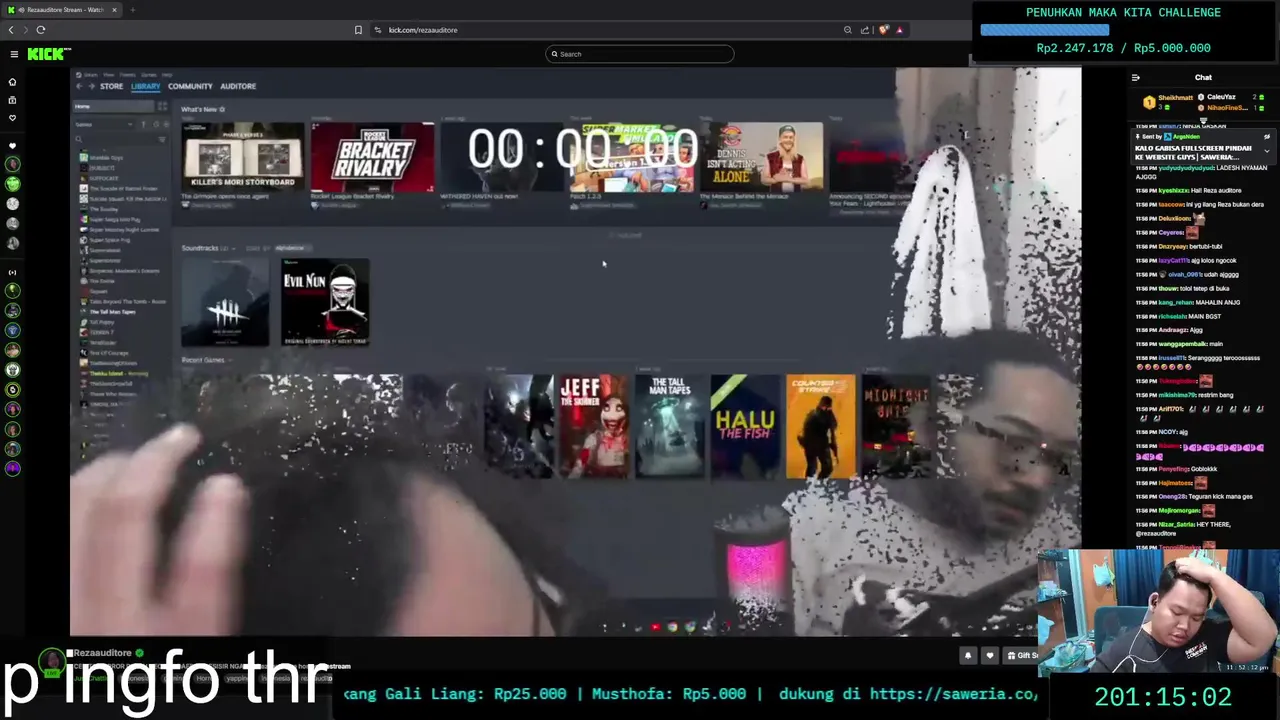Click username mikishima79 in chat
Screen dimensions: 1280x720
coord(1177,394)
